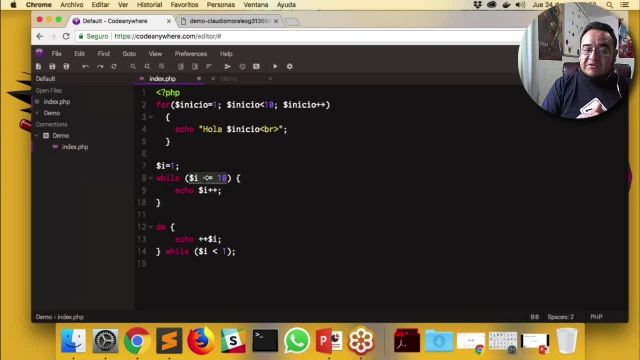Click the Save All toolbar icon
Image resolution: width=640 pixels, height=360 pixels.
[x=66, y=66]
